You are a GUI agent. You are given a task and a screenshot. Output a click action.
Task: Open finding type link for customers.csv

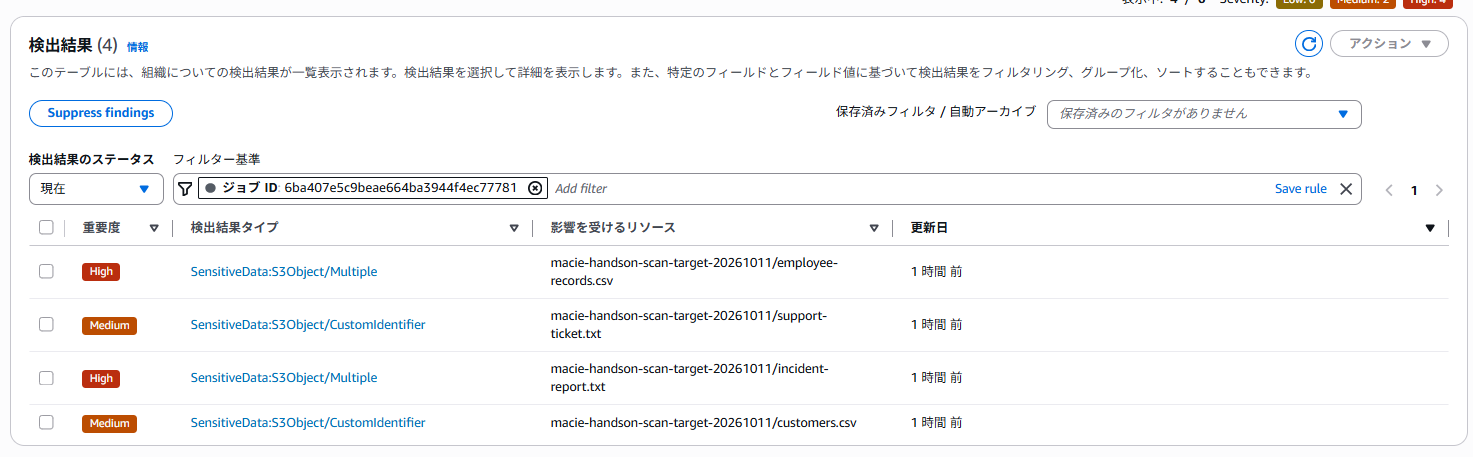point(308,422)
